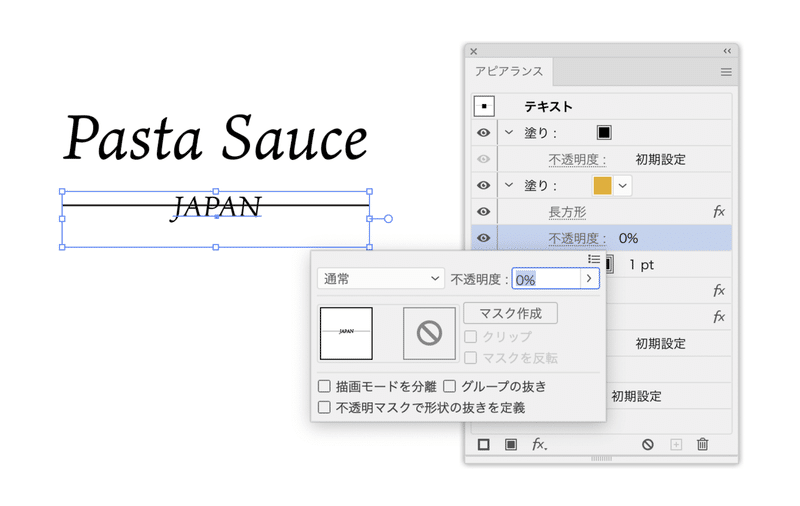
Task: Click the upper 初期設定 value
Action: click(660, 344)
